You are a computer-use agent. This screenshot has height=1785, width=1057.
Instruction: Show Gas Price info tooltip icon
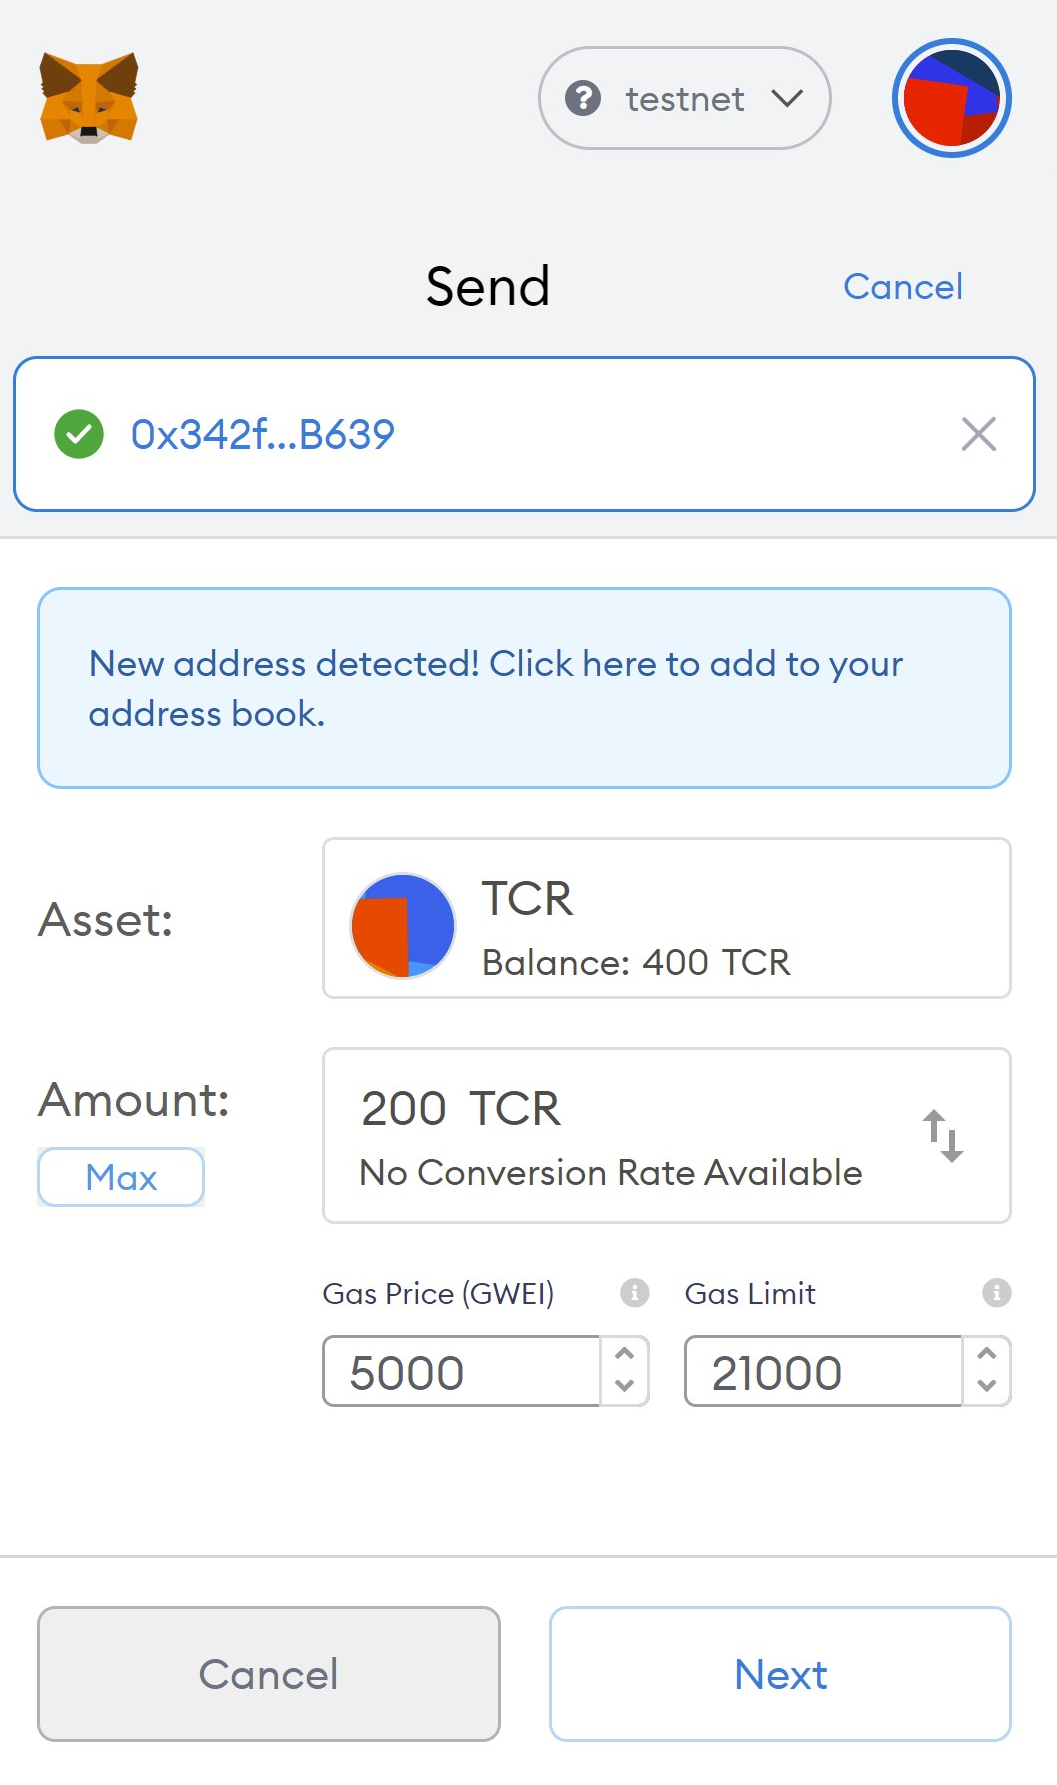634,1293
